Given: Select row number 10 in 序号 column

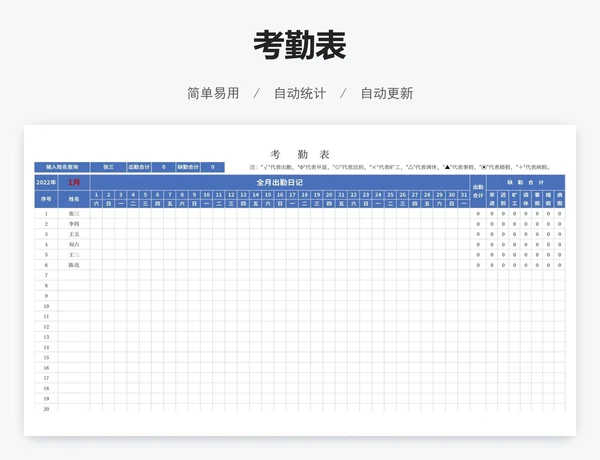Looking at the screenshot, I should [46, 306].
